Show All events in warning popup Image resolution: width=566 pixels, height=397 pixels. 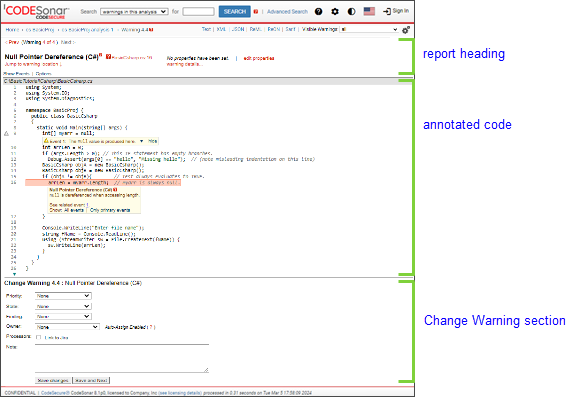tap(74, 210)
